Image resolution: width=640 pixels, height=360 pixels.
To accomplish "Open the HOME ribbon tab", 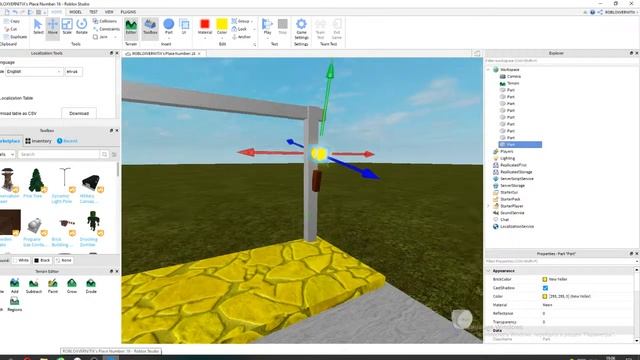I will click(x=56, y=12).
